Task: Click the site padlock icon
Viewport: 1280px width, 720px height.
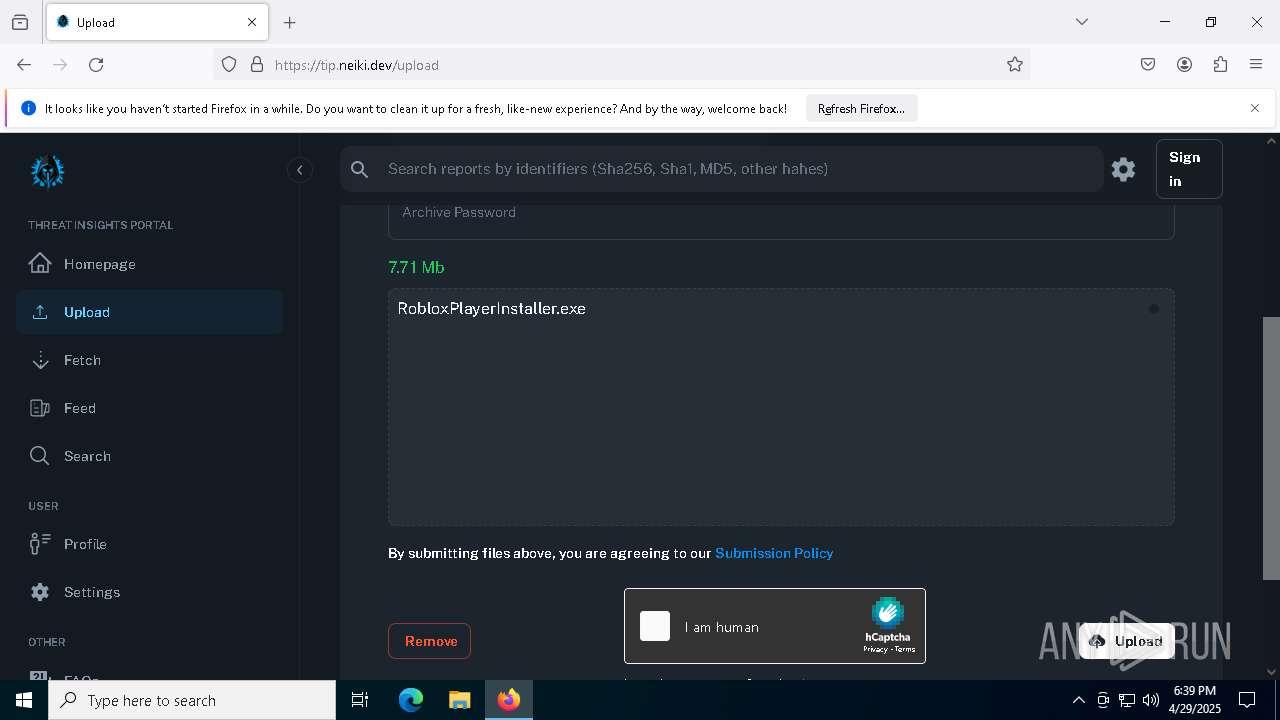Action: tap(257, 64)
